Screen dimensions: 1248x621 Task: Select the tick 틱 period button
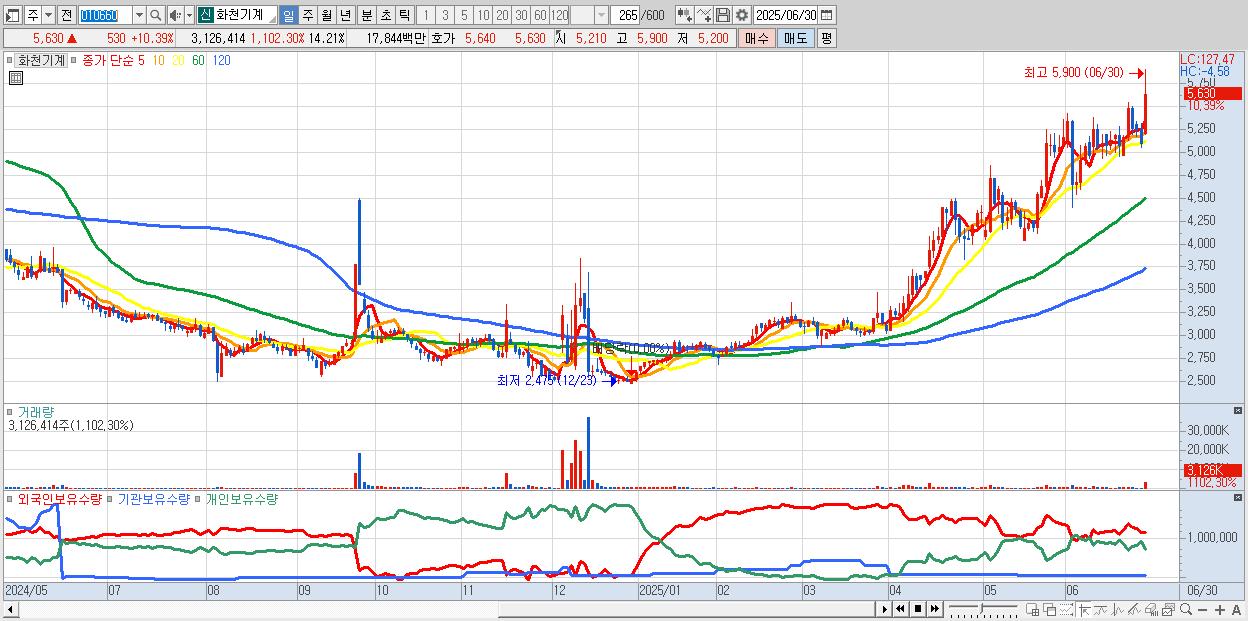(404, 15)
